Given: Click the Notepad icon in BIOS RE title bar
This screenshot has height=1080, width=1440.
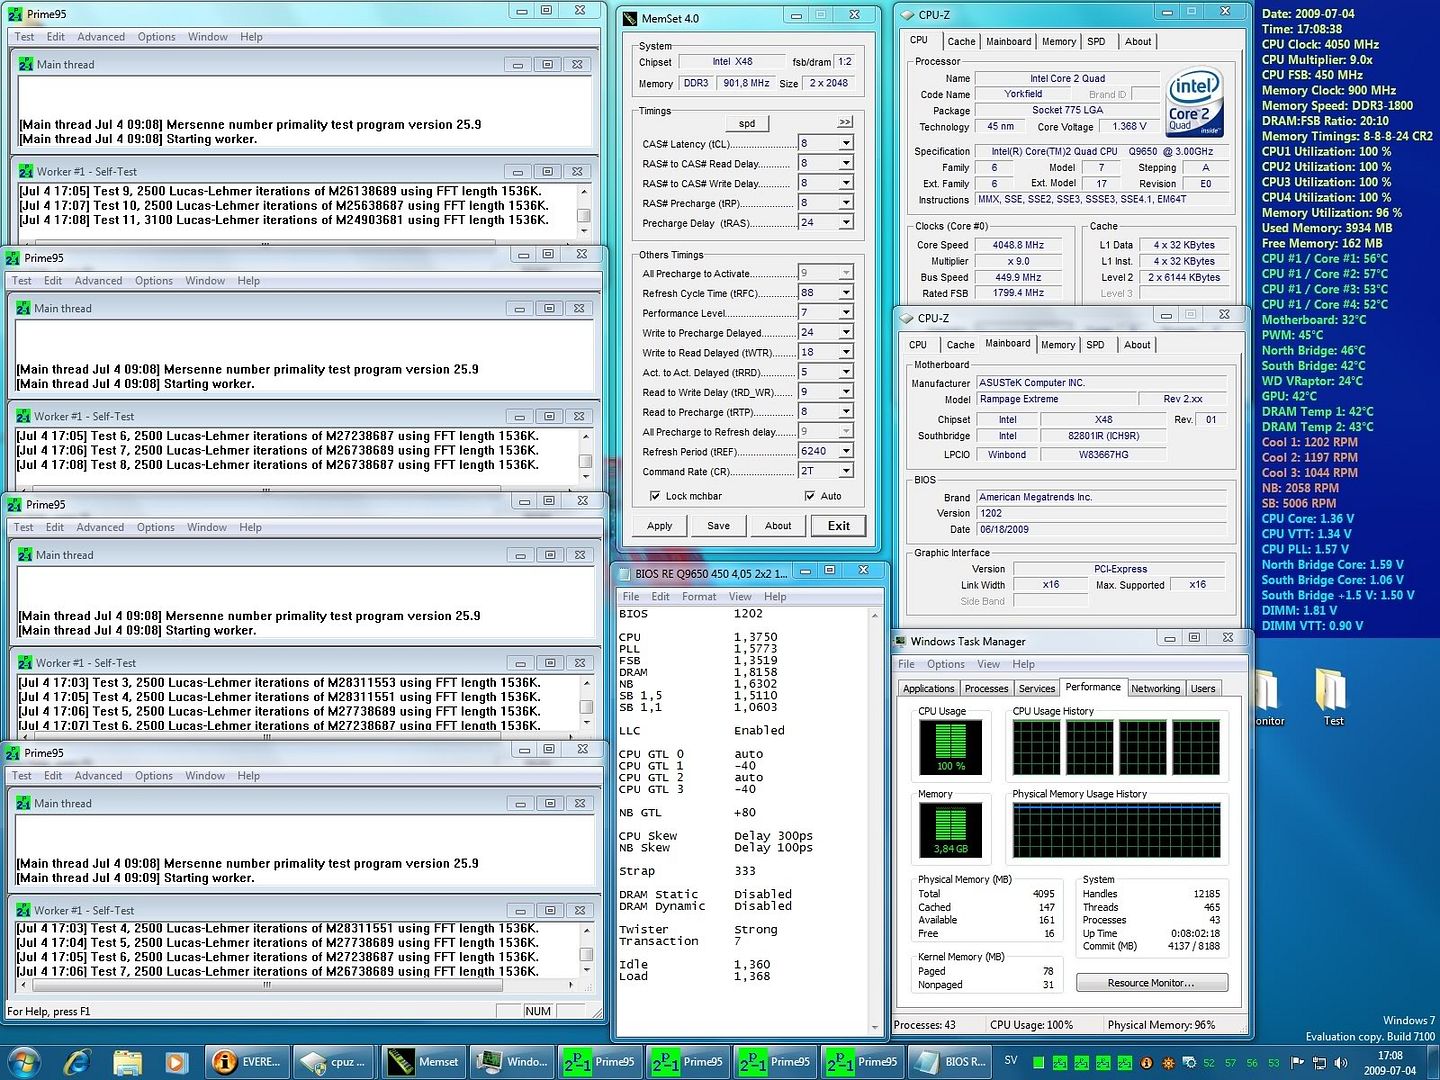Looking at the screenshot, I should (624, 573).
